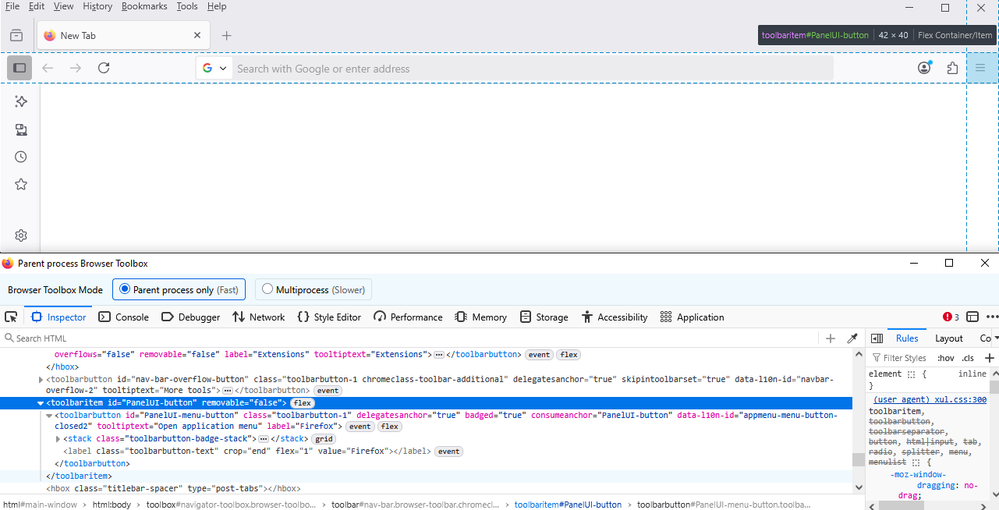
Task: Open the Extensions toolbar button
Action: pos(952,68)
